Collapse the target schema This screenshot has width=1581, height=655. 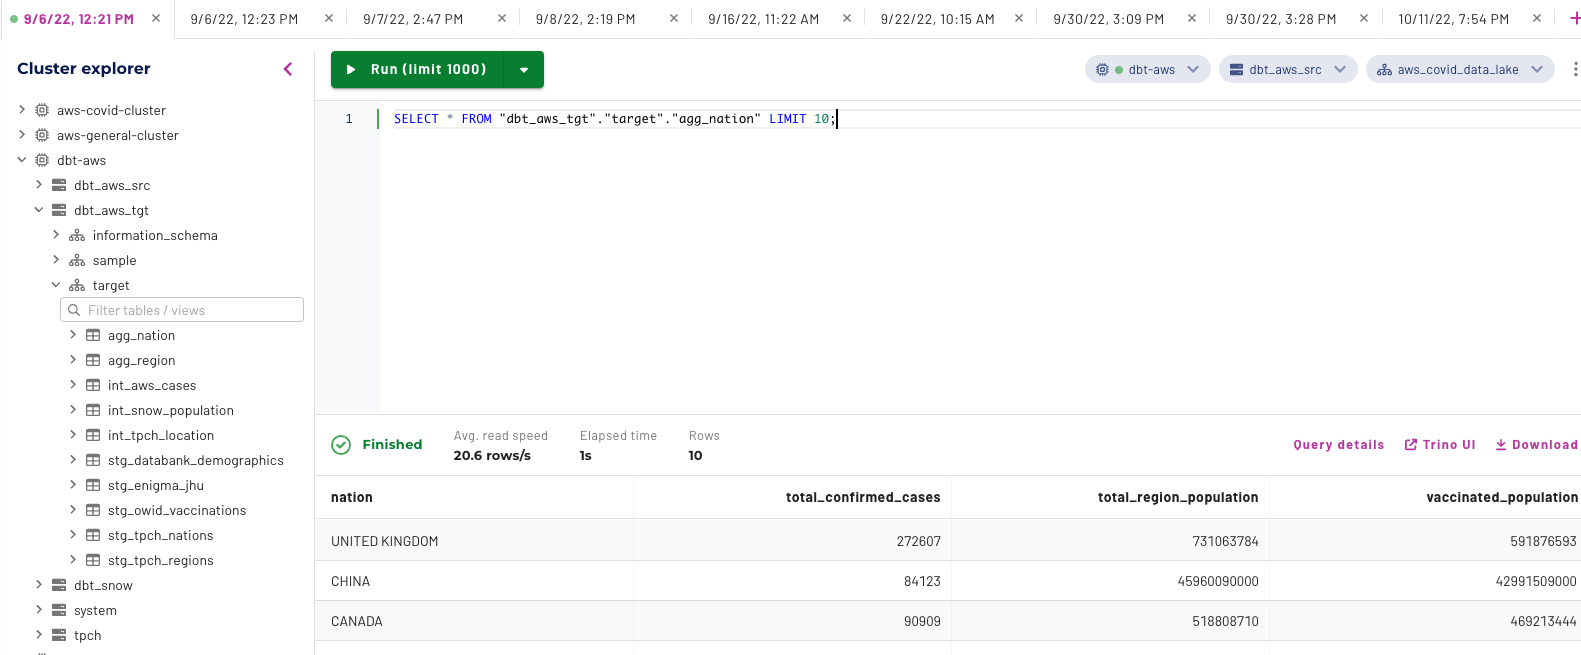[56, 284]
